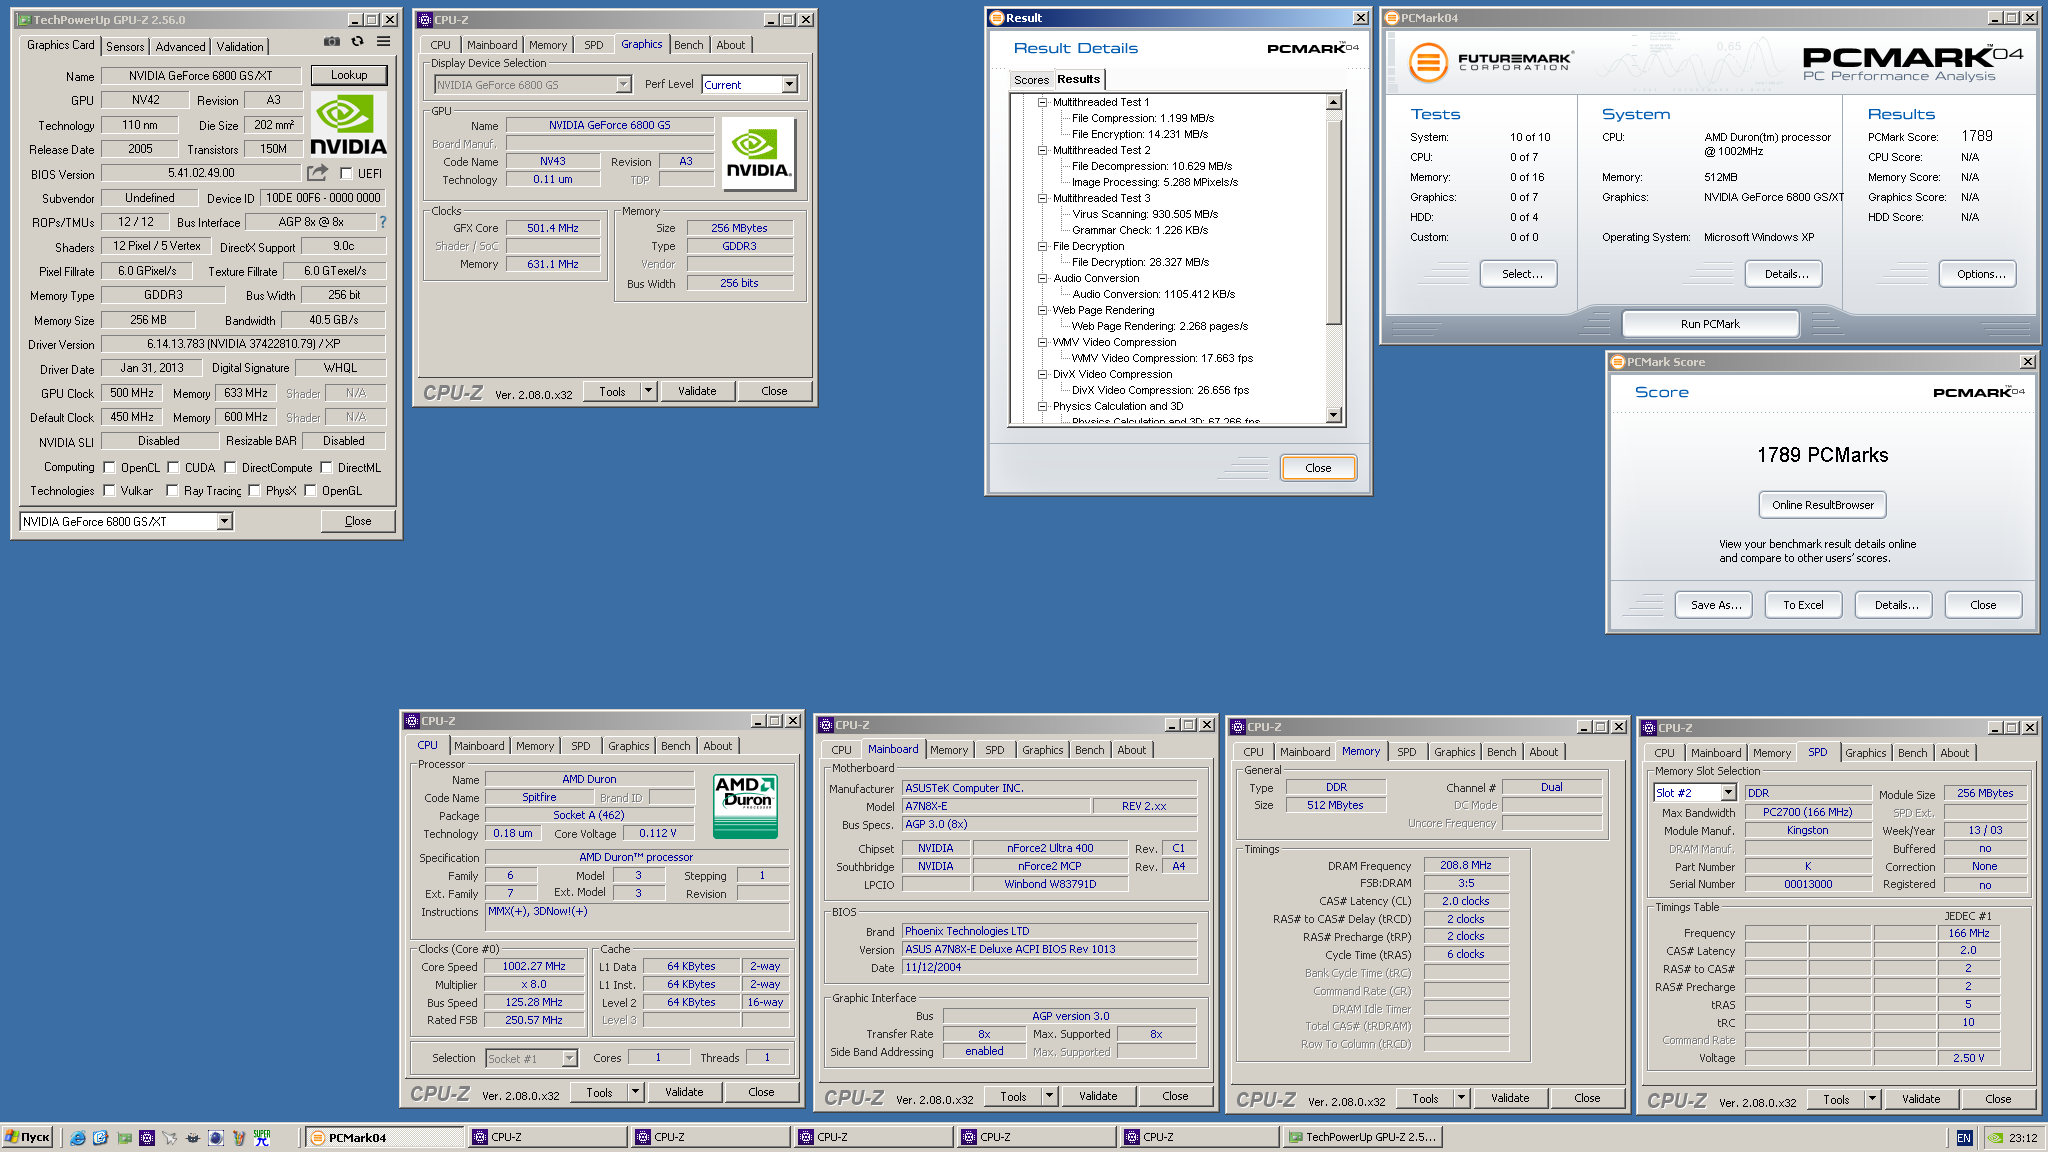The width and height of the screenshot is (2048, 1152).
Task: Switch to the Validation tab in GPU-Z
Action: click(240, 46)
